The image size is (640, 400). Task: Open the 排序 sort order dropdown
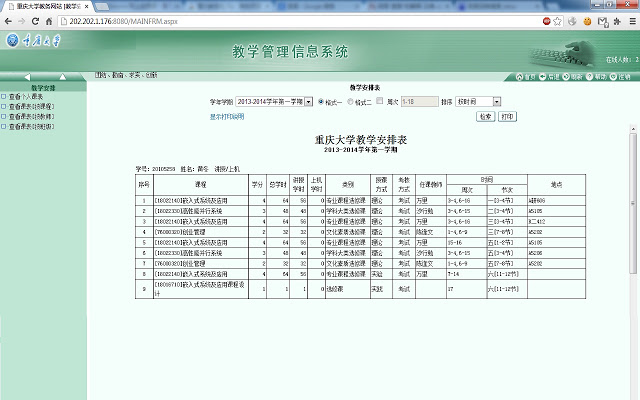pos(478,102)
